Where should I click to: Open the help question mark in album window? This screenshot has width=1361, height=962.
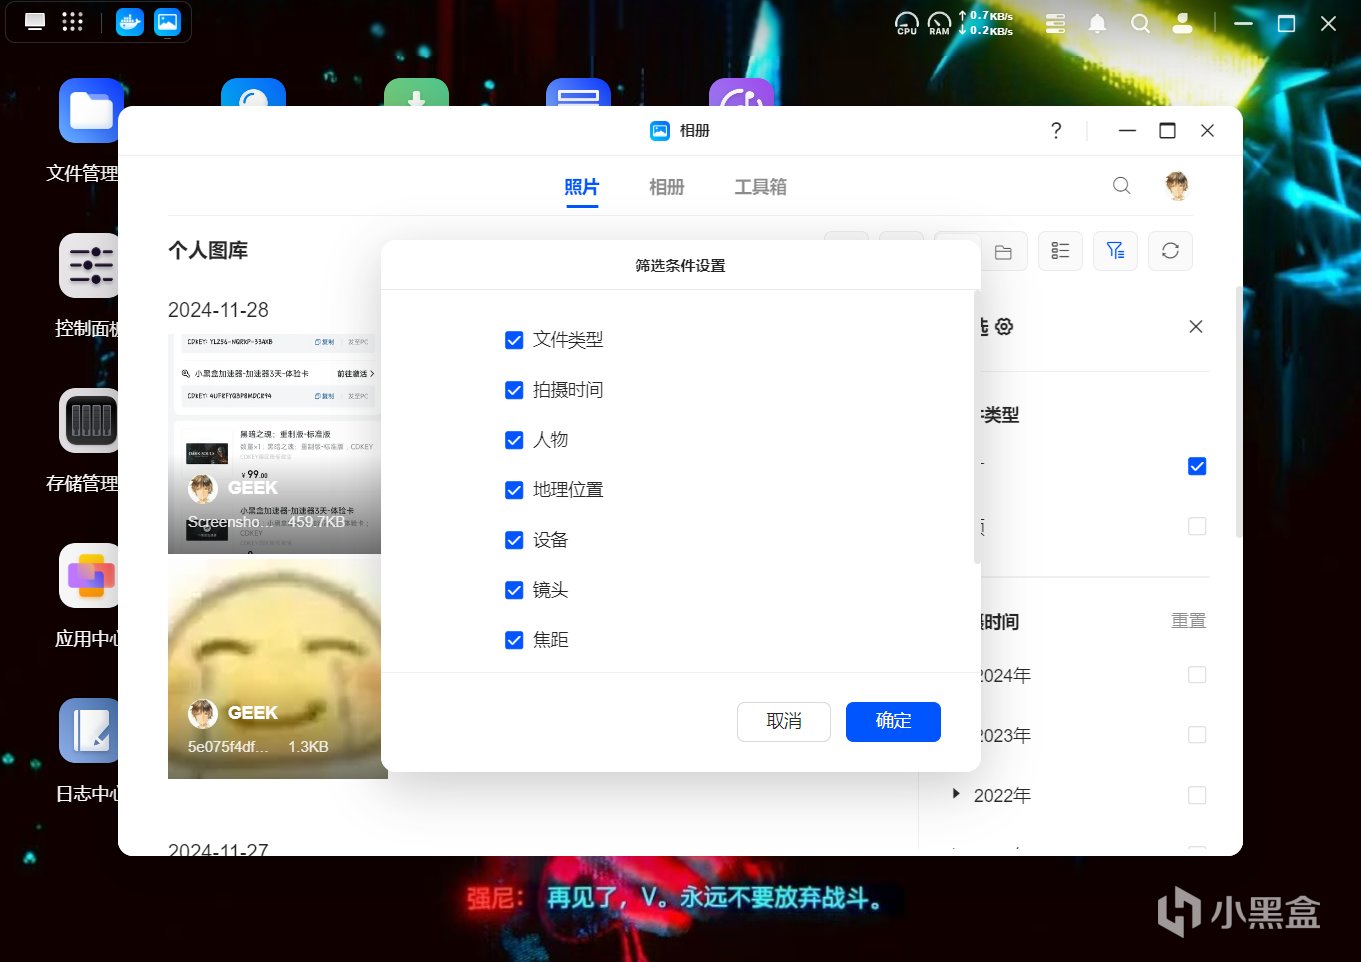coord(1056,130)
